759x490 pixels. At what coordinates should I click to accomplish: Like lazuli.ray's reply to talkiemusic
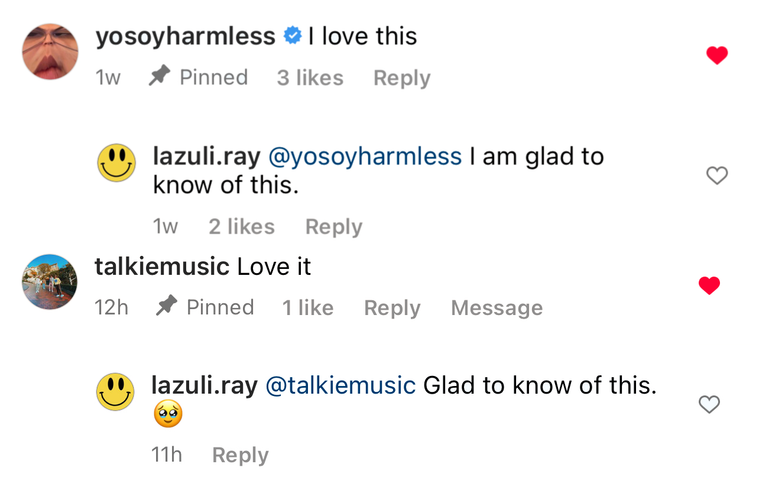pyautogui.click(x=709, y=404)
